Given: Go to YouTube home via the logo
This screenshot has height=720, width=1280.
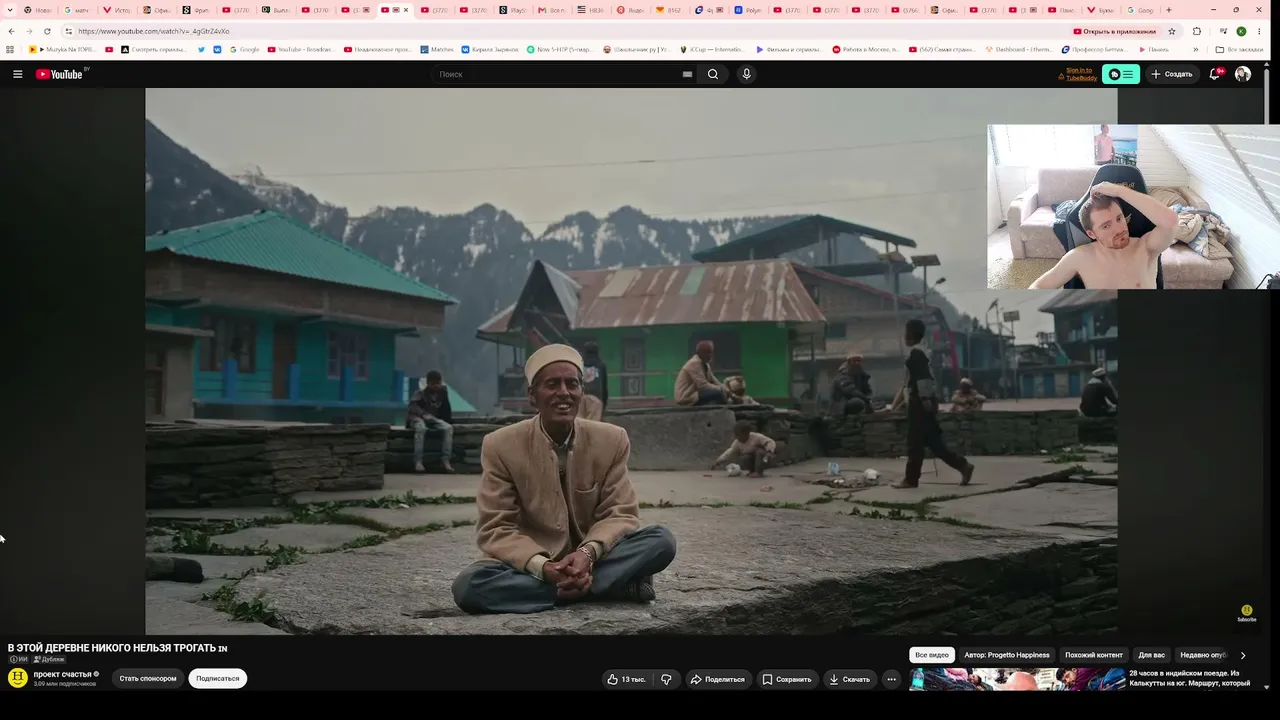Looking at the screenshot, I should (x=59, y=74).
